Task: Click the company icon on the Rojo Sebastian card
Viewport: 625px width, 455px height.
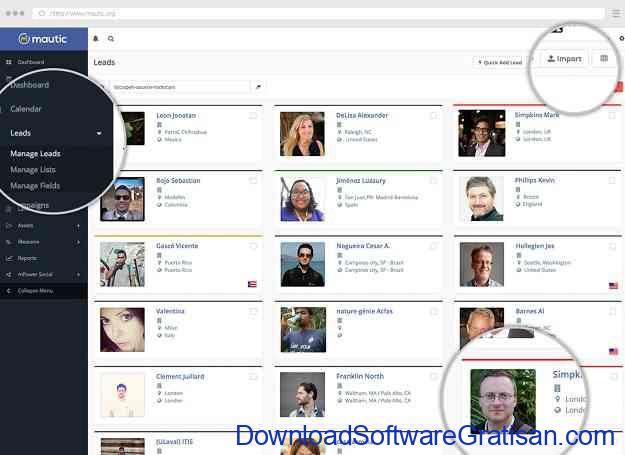Action: pos(159,190)
